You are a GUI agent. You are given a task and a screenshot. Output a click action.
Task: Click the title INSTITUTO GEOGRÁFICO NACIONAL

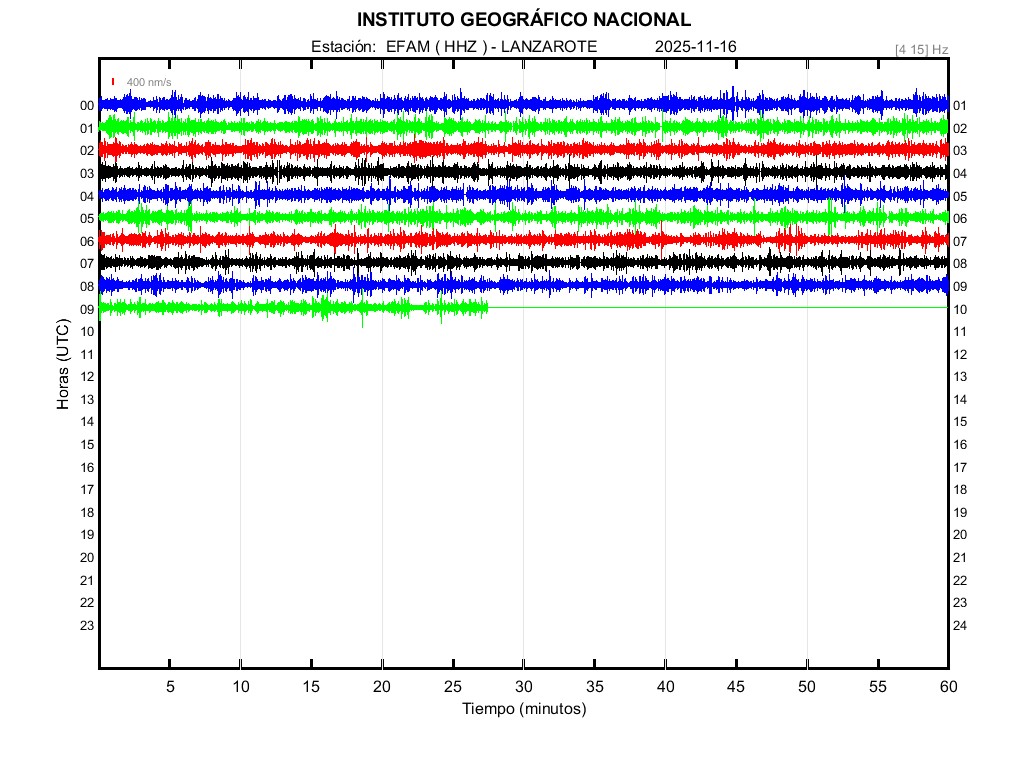pos(523,20)
